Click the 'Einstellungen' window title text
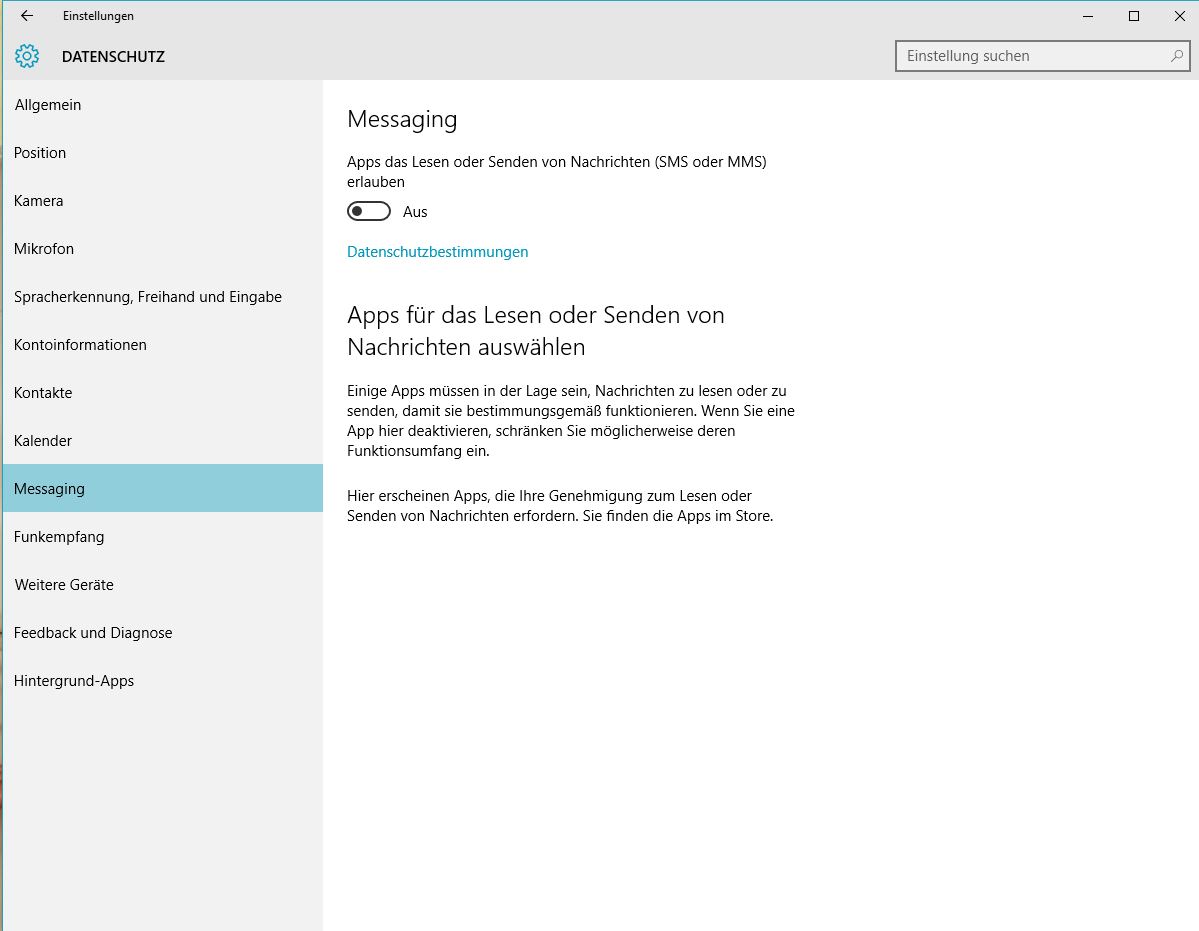This screenshot has height=931, width=1199. 98,16
